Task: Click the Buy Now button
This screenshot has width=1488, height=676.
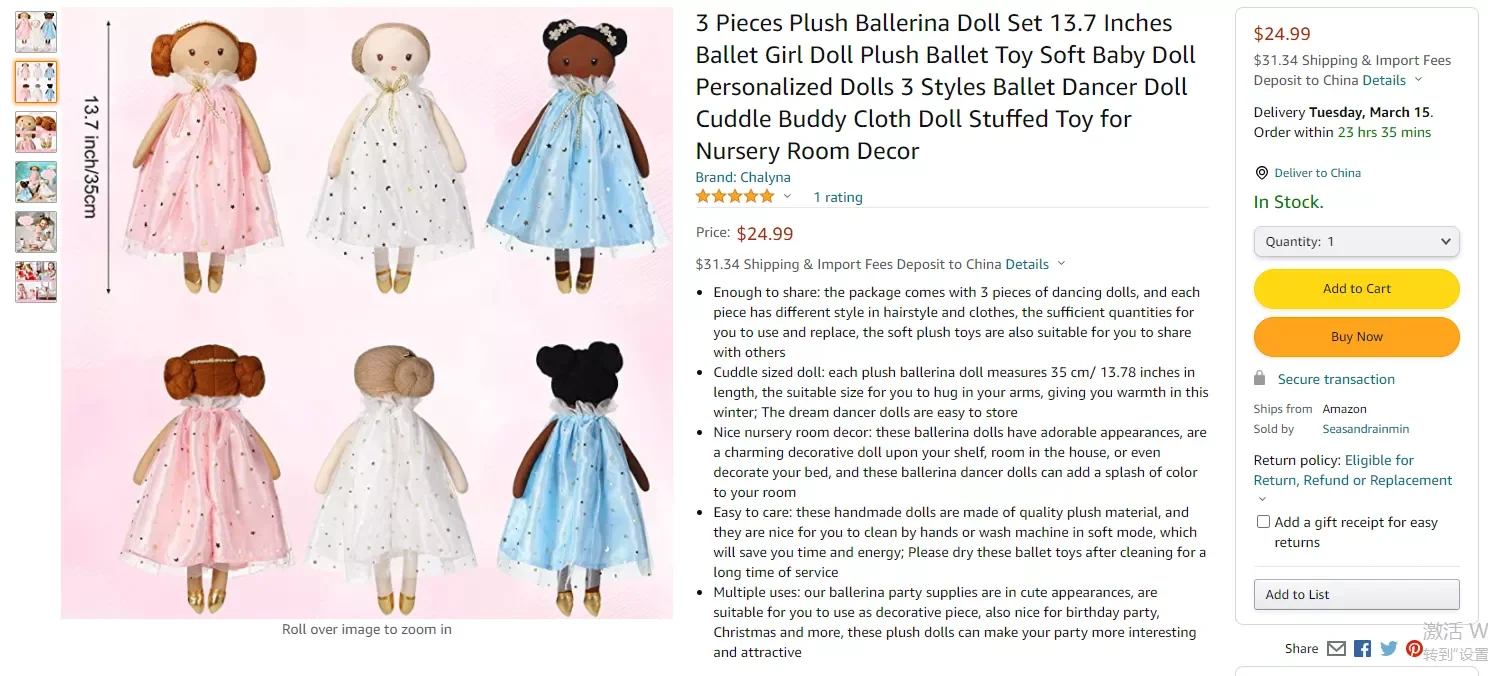Action: (1356, 337)
